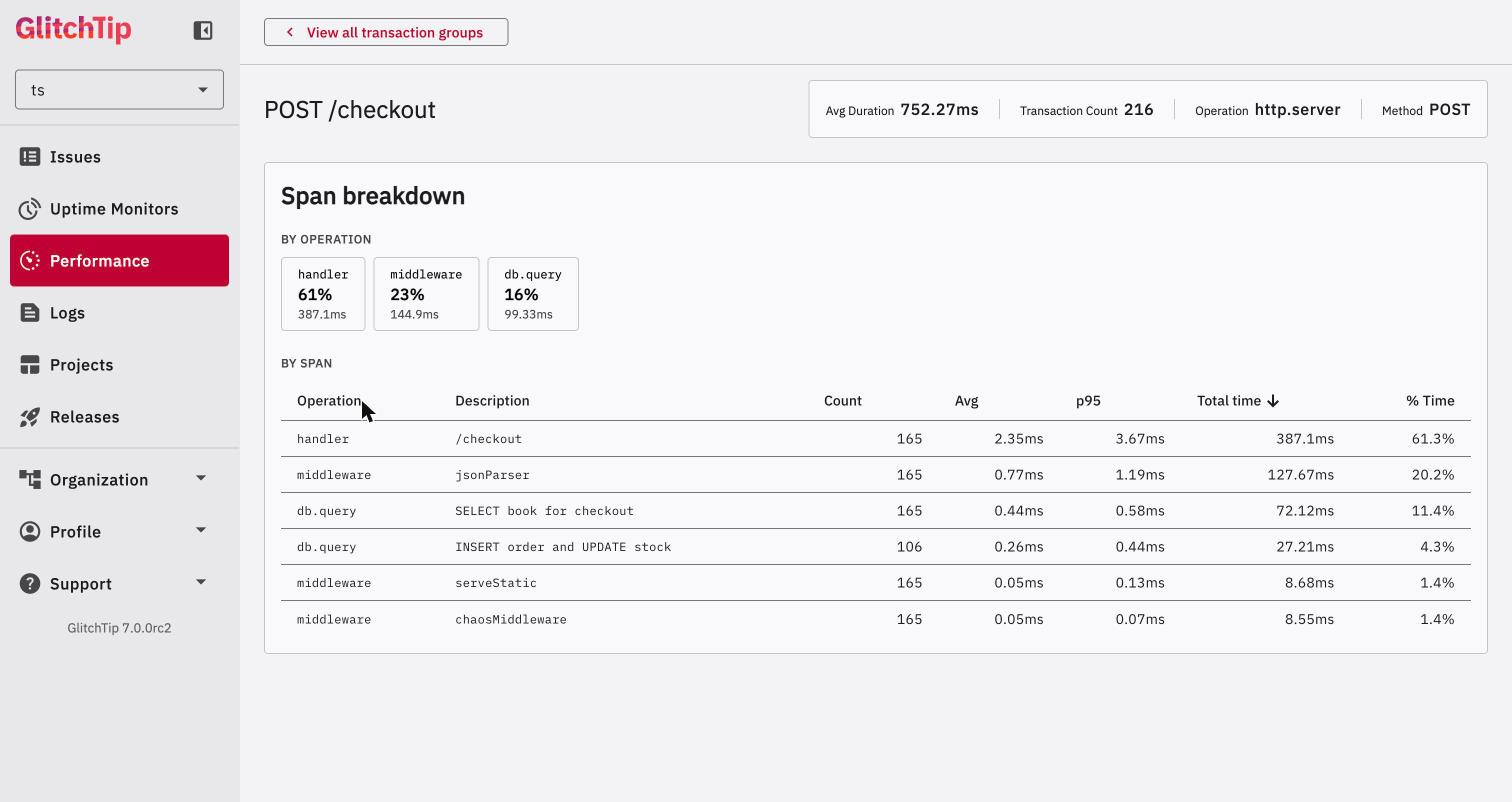Click the Issues list icon

pos(30,157)
